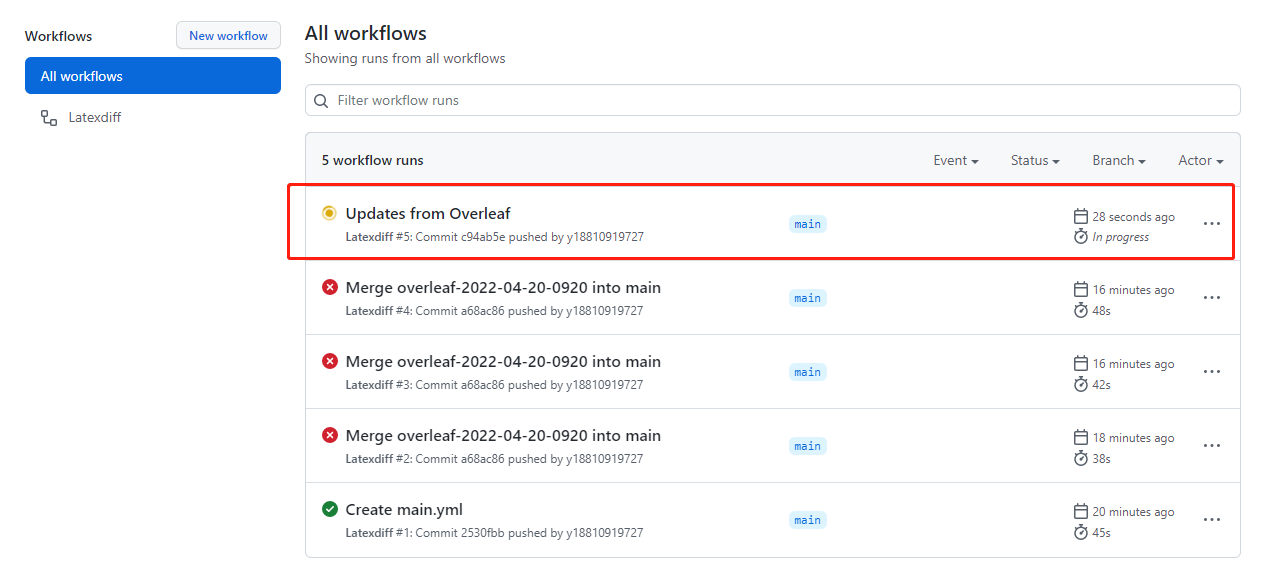Image resolution: width=1275 pixels, height=571 pixels.
Task: Select All workflows in sidebar
Action: (x=153, y=76)
